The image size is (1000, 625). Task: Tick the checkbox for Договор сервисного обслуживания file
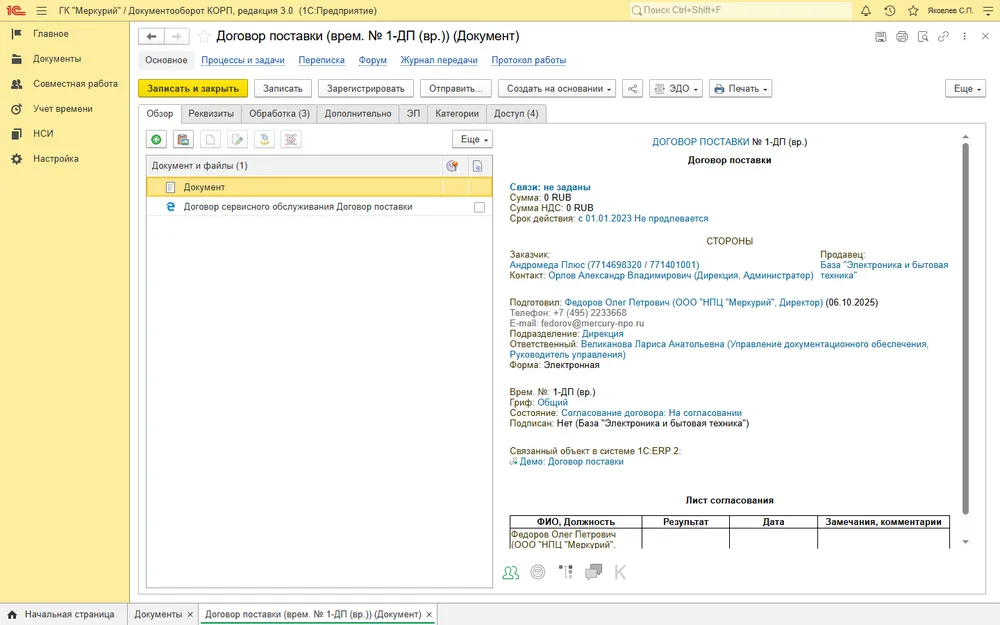pyautogui.click(x=480, y=207)
